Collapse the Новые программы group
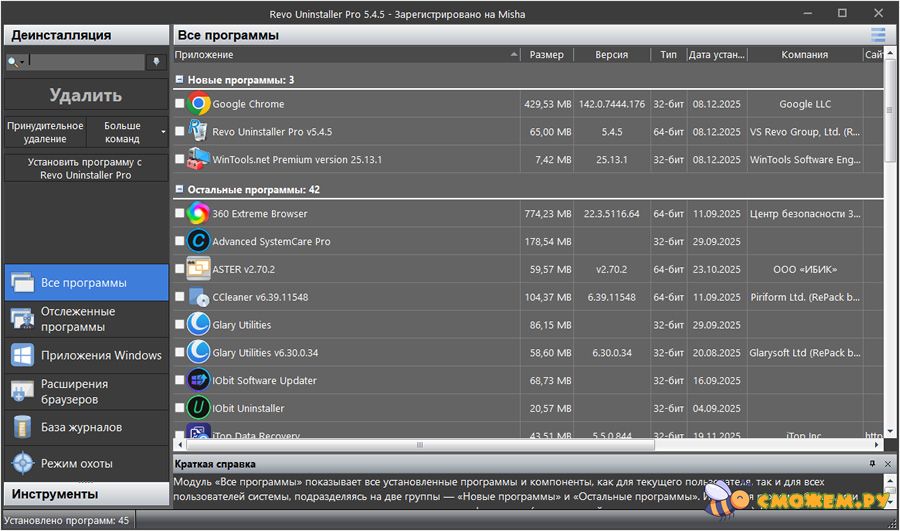The height and width of the screenshot is (531, 900). coord(179,80)
